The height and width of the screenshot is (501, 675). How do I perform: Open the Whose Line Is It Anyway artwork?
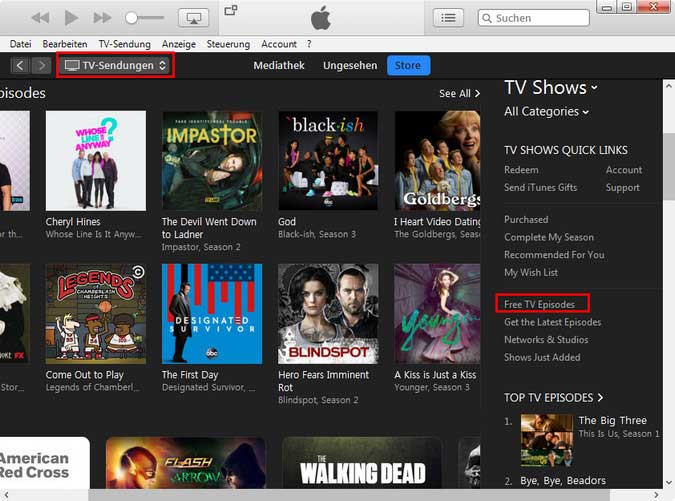pyautogui.click(x=96, y=161)
